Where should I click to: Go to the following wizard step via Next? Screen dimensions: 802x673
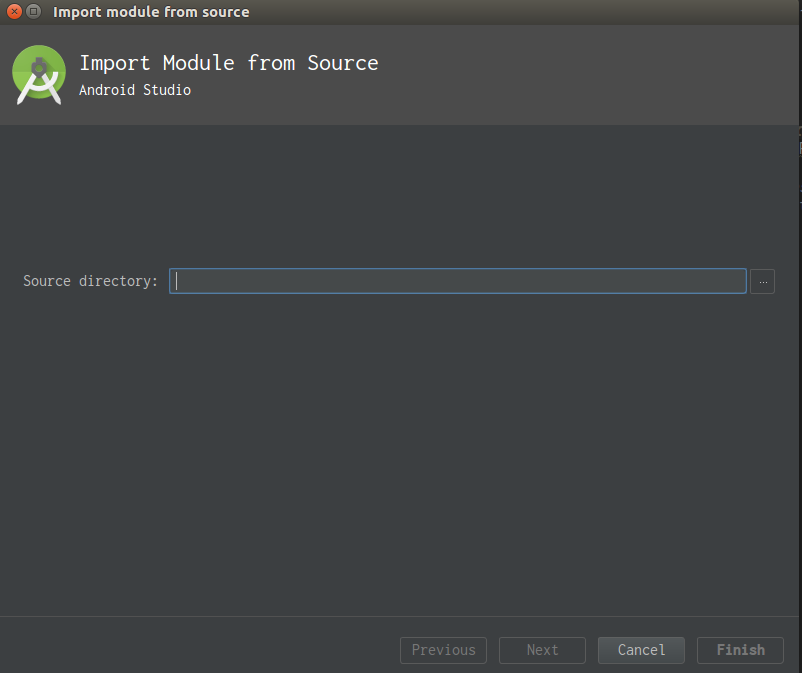(x=542, y=650)
